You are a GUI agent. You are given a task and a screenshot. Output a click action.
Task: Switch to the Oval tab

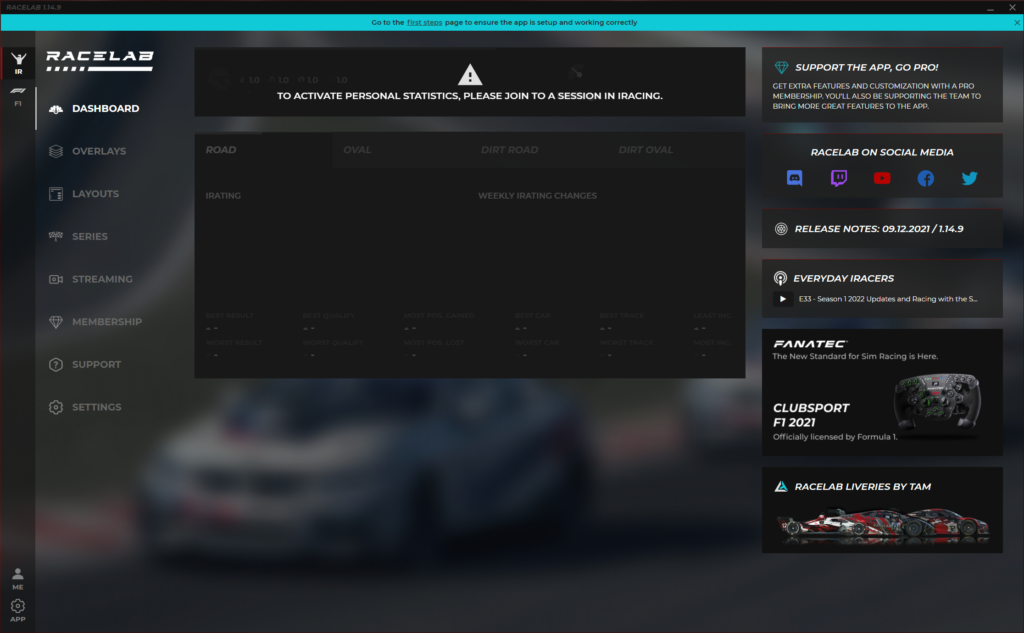(x=401, y=150)
